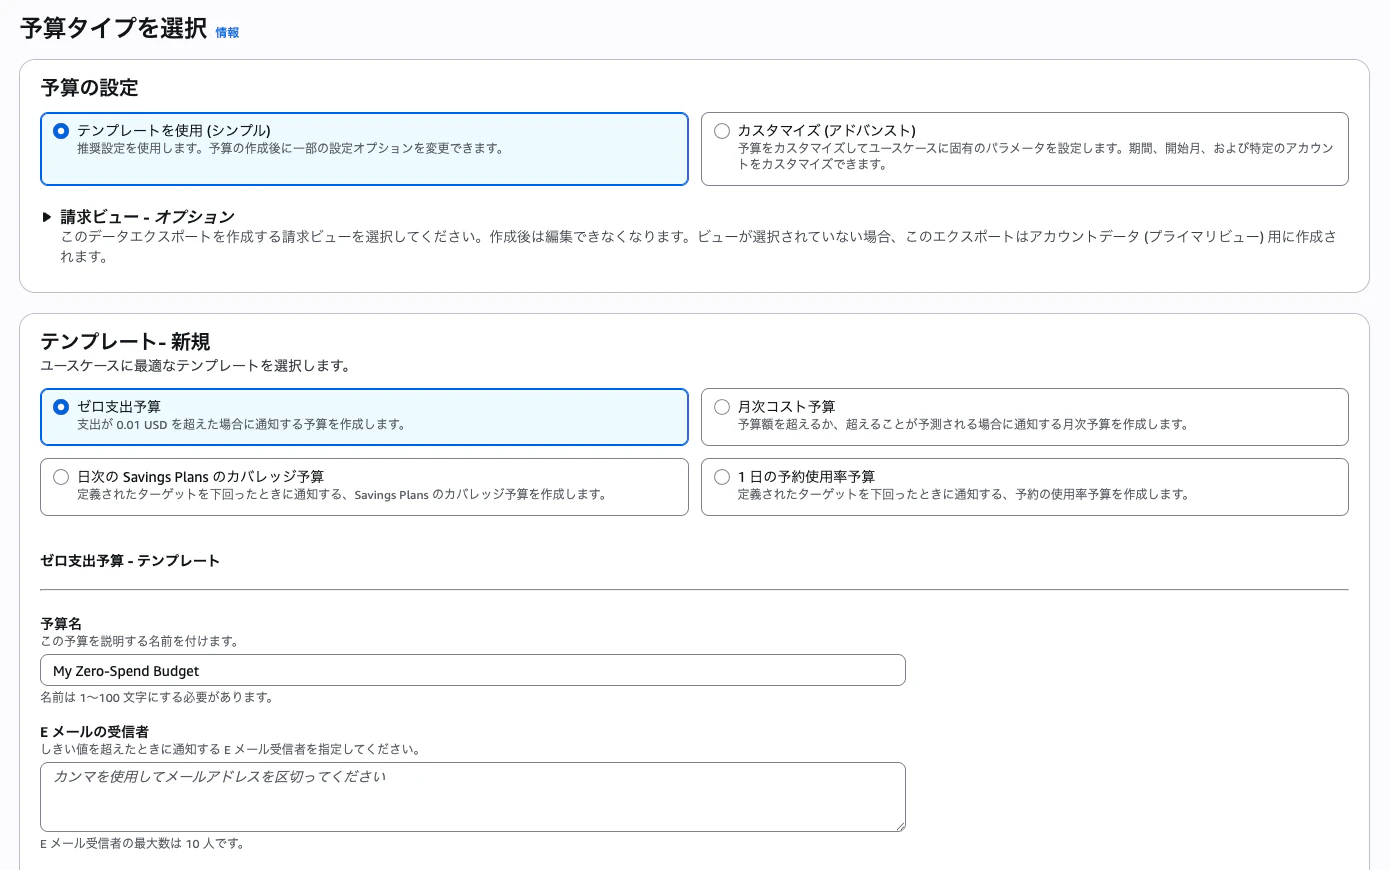Click the email textarea resize handle
1390x870 pixels.
[x=901, y=827]
